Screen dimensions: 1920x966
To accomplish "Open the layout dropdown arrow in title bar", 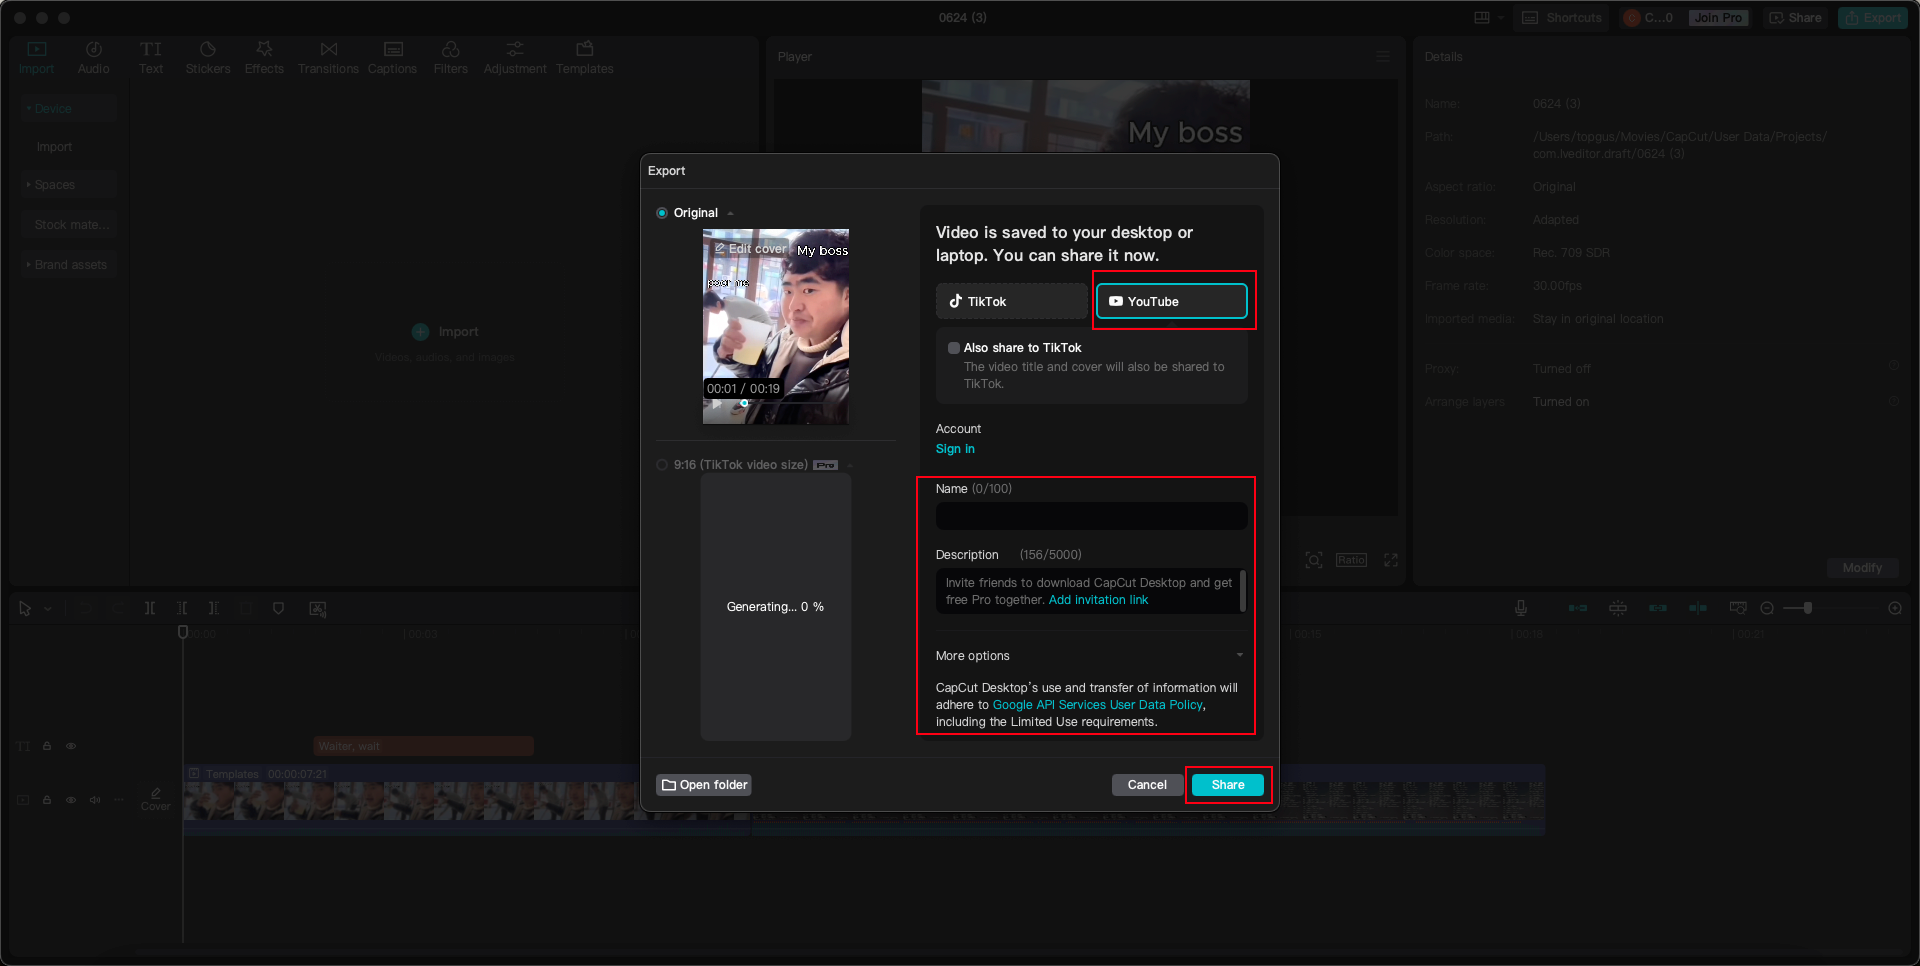I will (x=1501, y=18).
